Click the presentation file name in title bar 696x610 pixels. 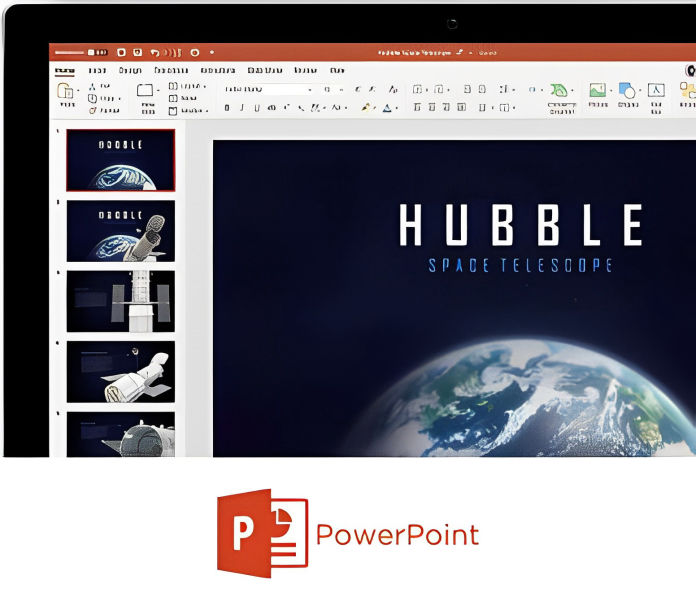point(415,52)
